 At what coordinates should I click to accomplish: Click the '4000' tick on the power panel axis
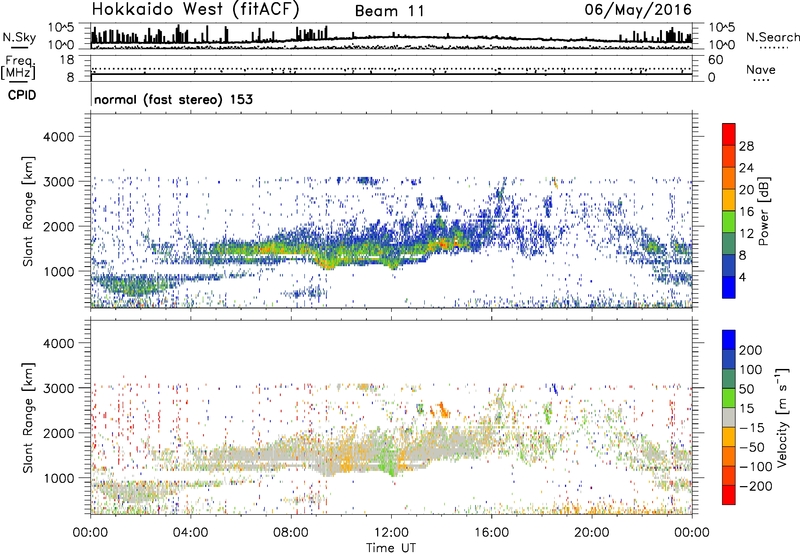59,137
